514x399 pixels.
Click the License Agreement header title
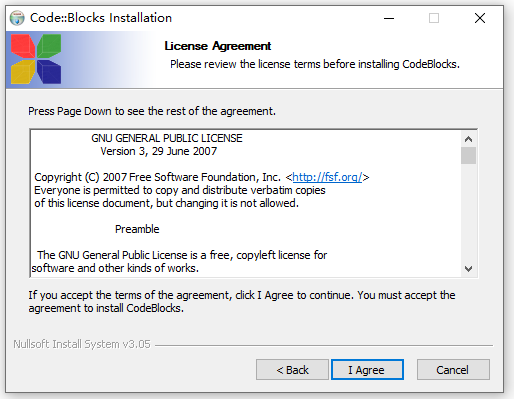pyautogui.click(x=218, y=46)
